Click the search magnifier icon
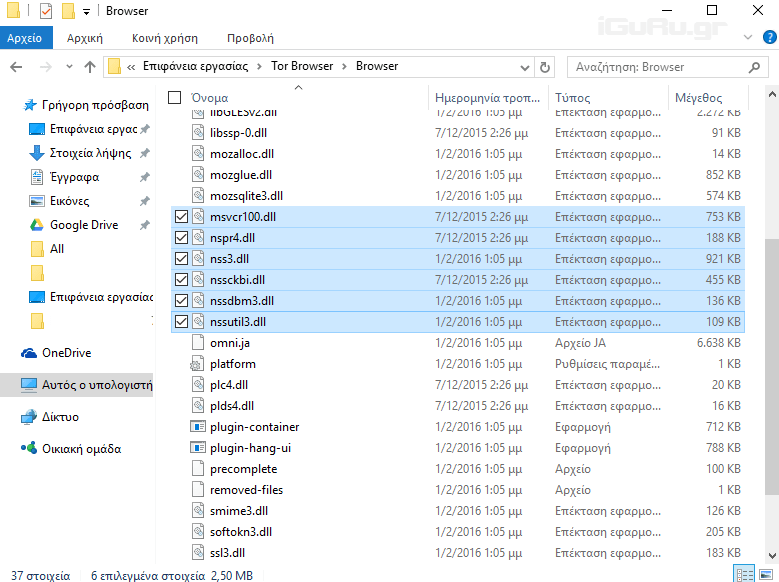Screen dimensions: 779x582 754,67
